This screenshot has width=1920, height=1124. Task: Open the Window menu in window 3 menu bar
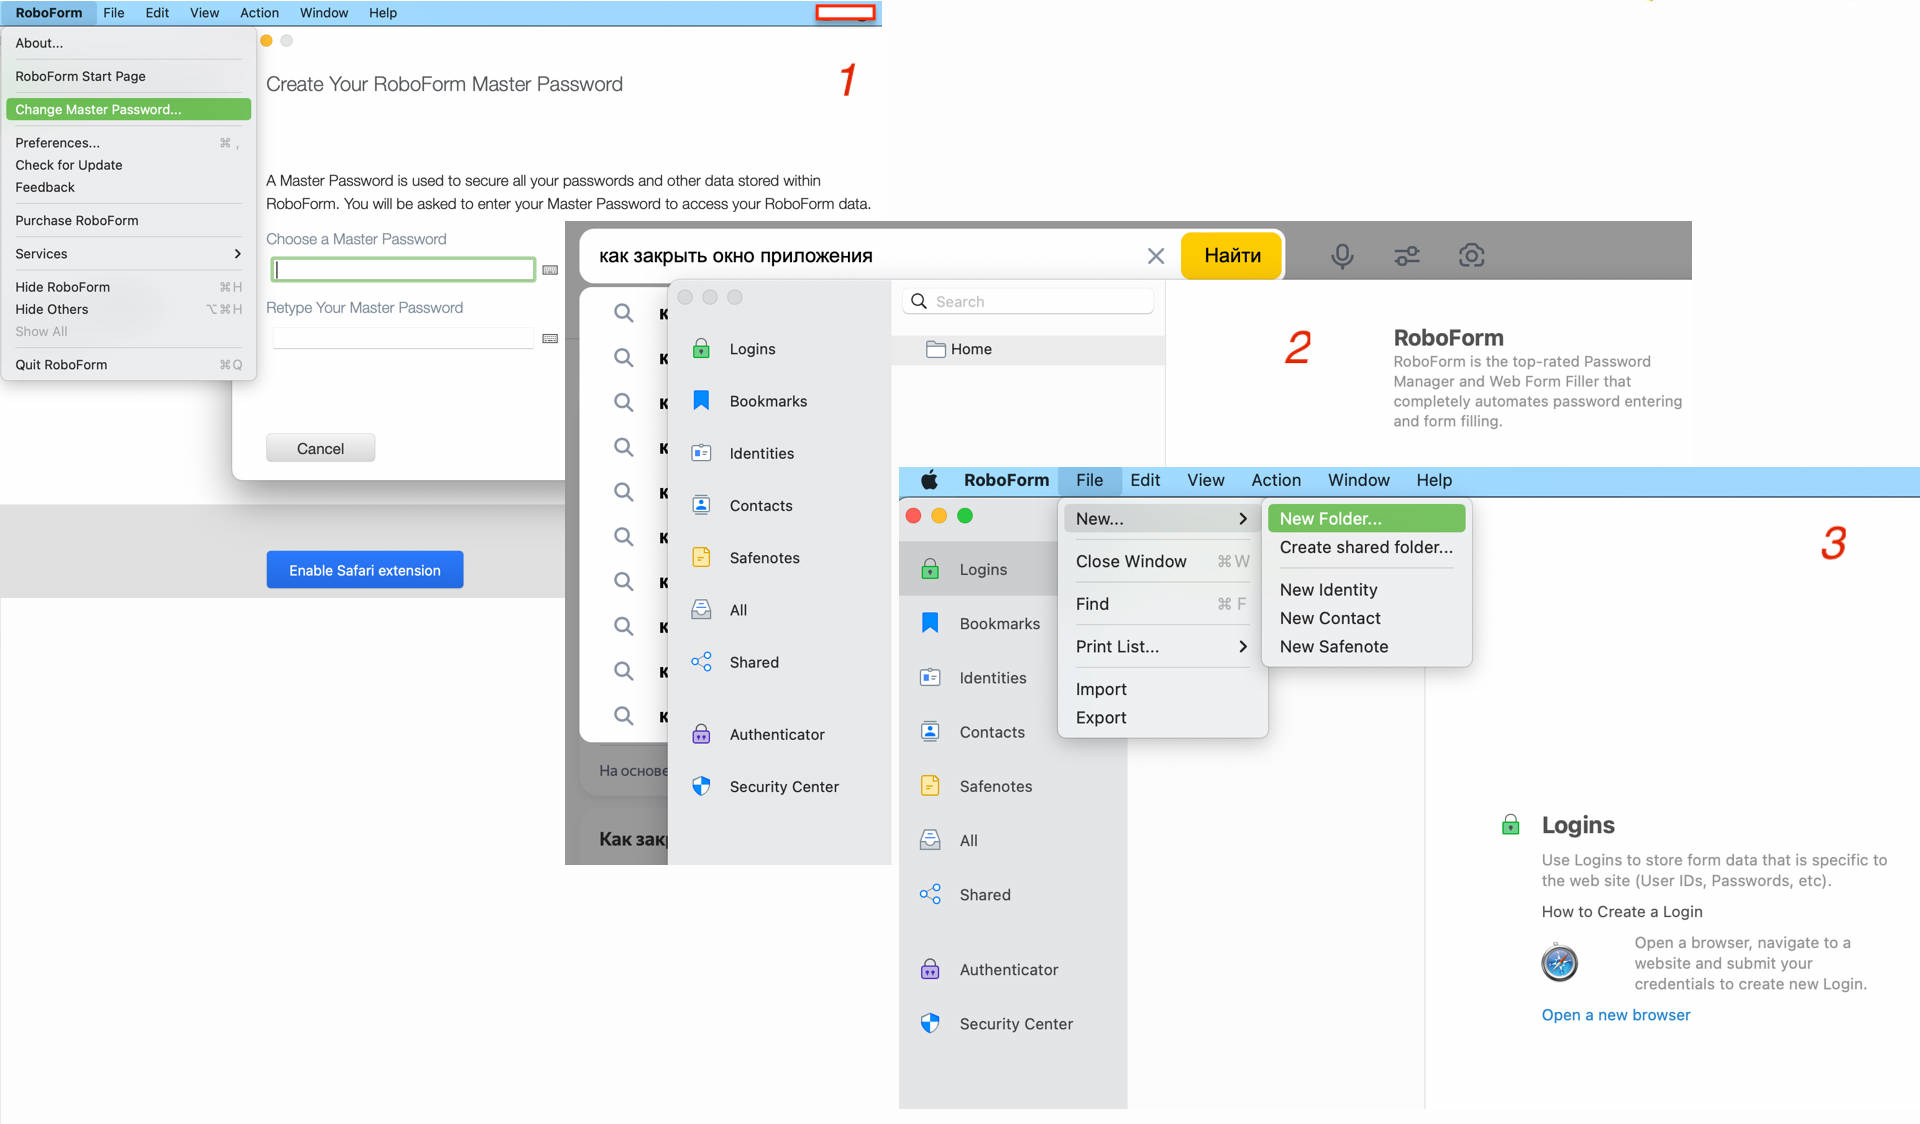click(1358, 480)
